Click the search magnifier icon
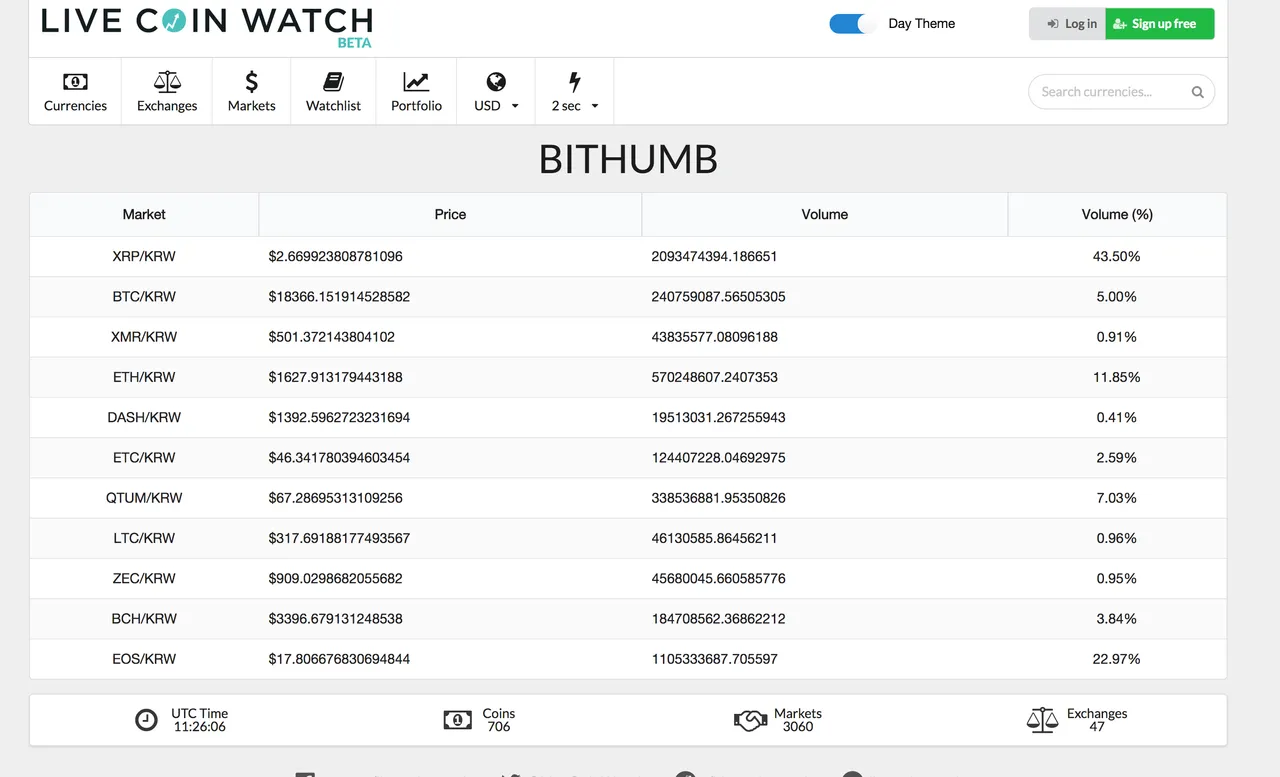This screenshot has height=777, width=1280. [x=1197, y=92]
